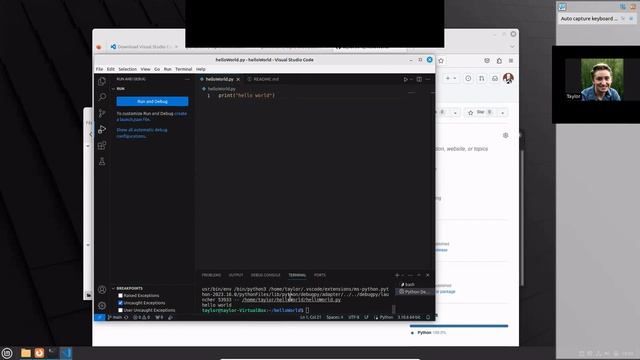Open the Manage gear in activity bar

tap(102, 306)
